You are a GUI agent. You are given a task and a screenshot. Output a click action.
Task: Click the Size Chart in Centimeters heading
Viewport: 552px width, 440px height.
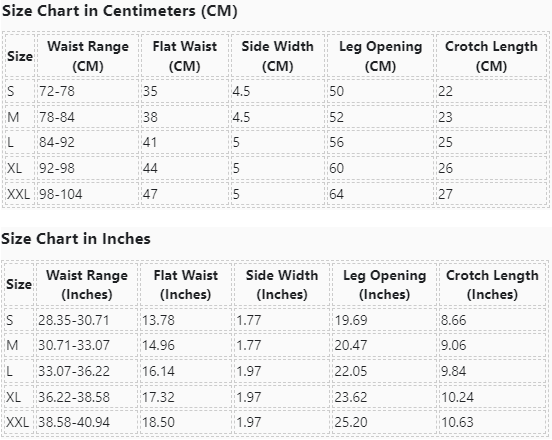[120, 11]
